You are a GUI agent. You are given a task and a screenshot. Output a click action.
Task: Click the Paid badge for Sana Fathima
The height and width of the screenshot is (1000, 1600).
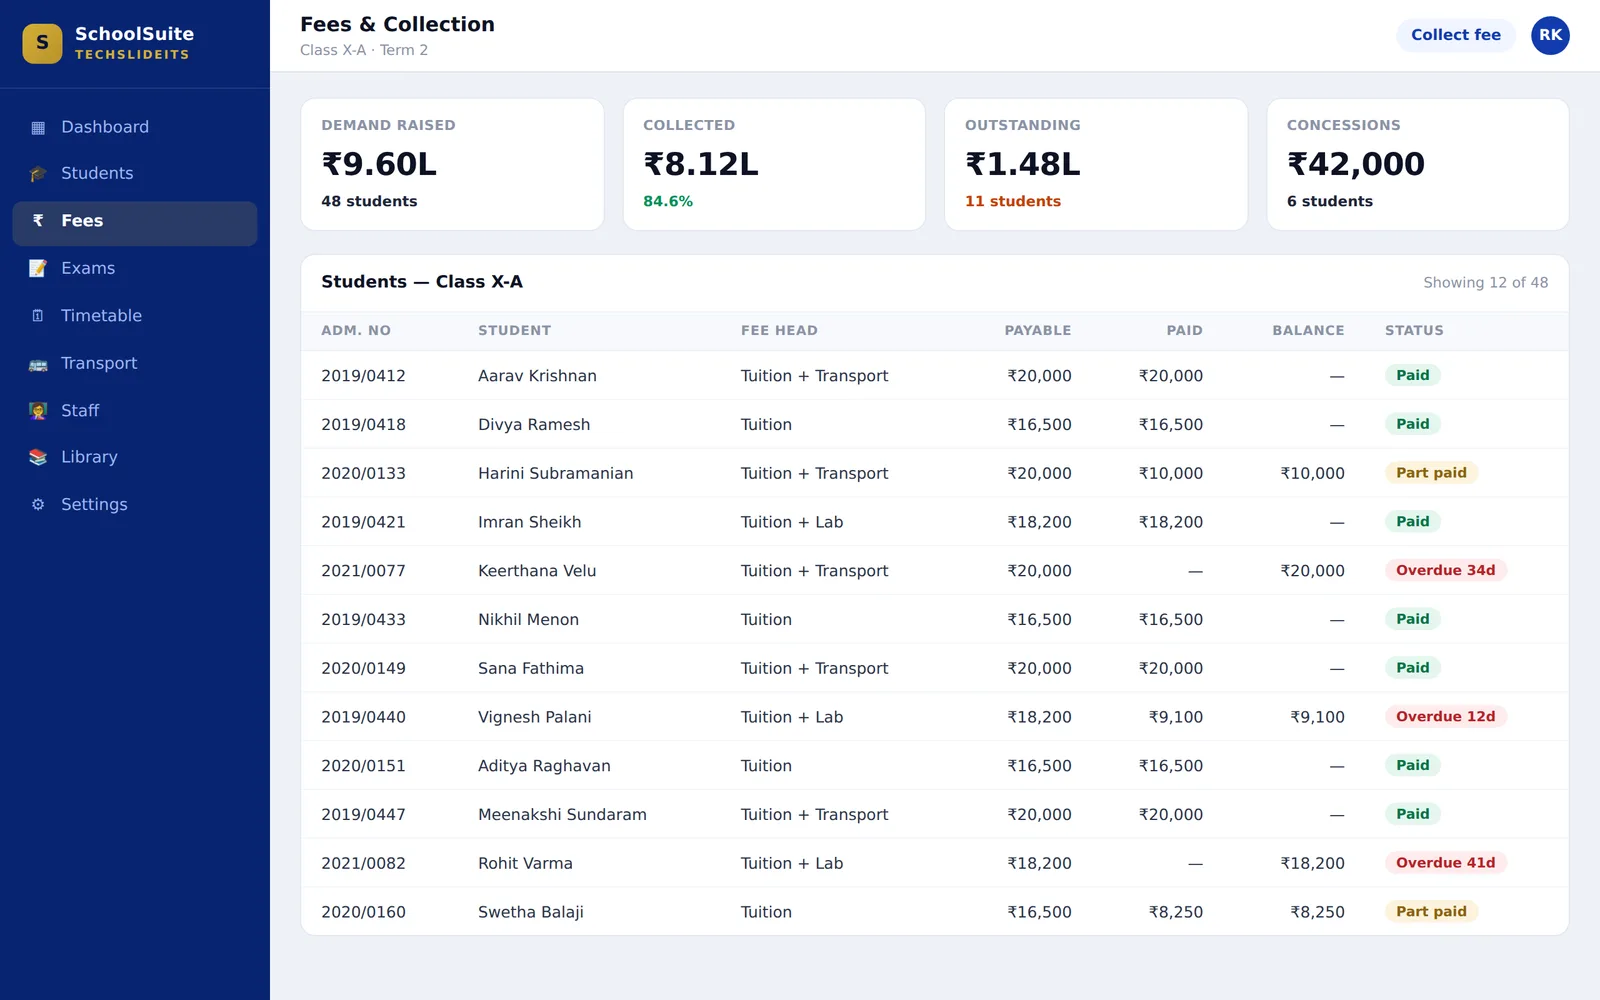point(1412,668)
